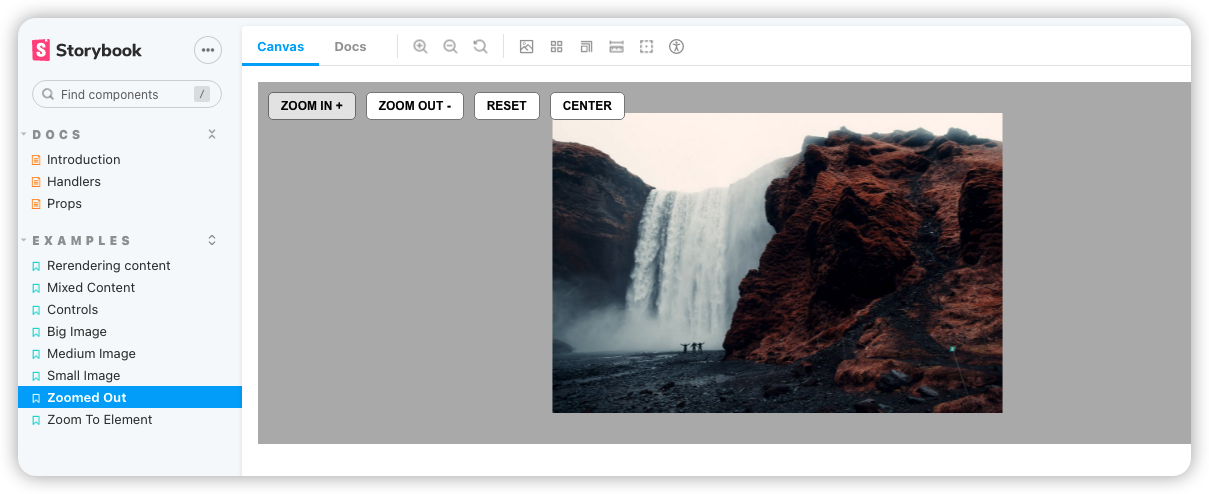Open the accessibility vision simulator icon

click(677, 47)
